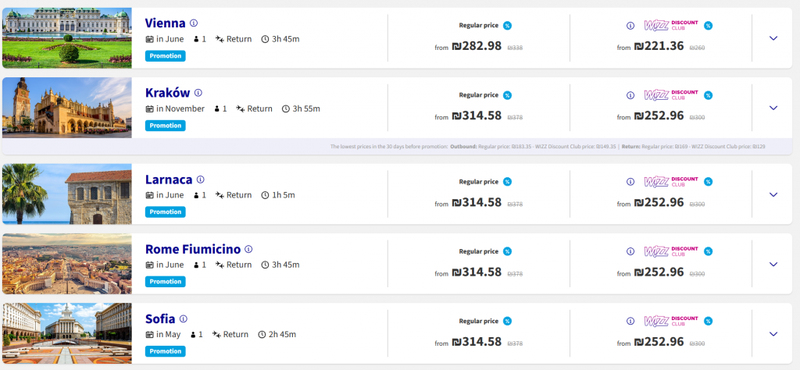Click the Promotion badge under Kraków
The image size is (800, 370).
[x=165, y=126]
